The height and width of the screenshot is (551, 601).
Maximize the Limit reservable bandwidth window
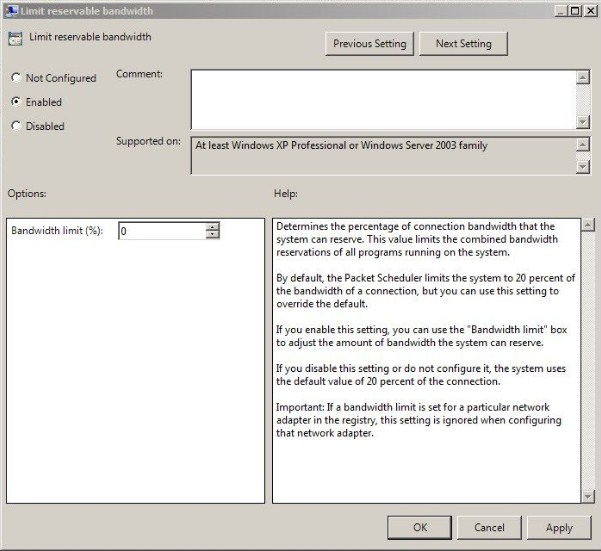[x=575, y=11]
